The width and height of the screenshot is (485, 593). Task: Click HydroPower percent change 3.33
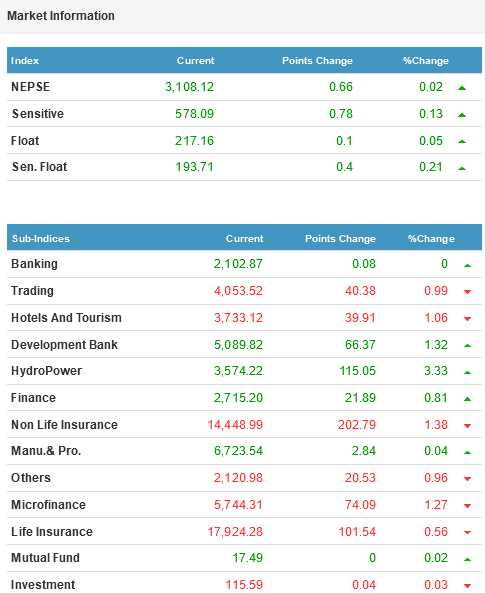(436, 371)
